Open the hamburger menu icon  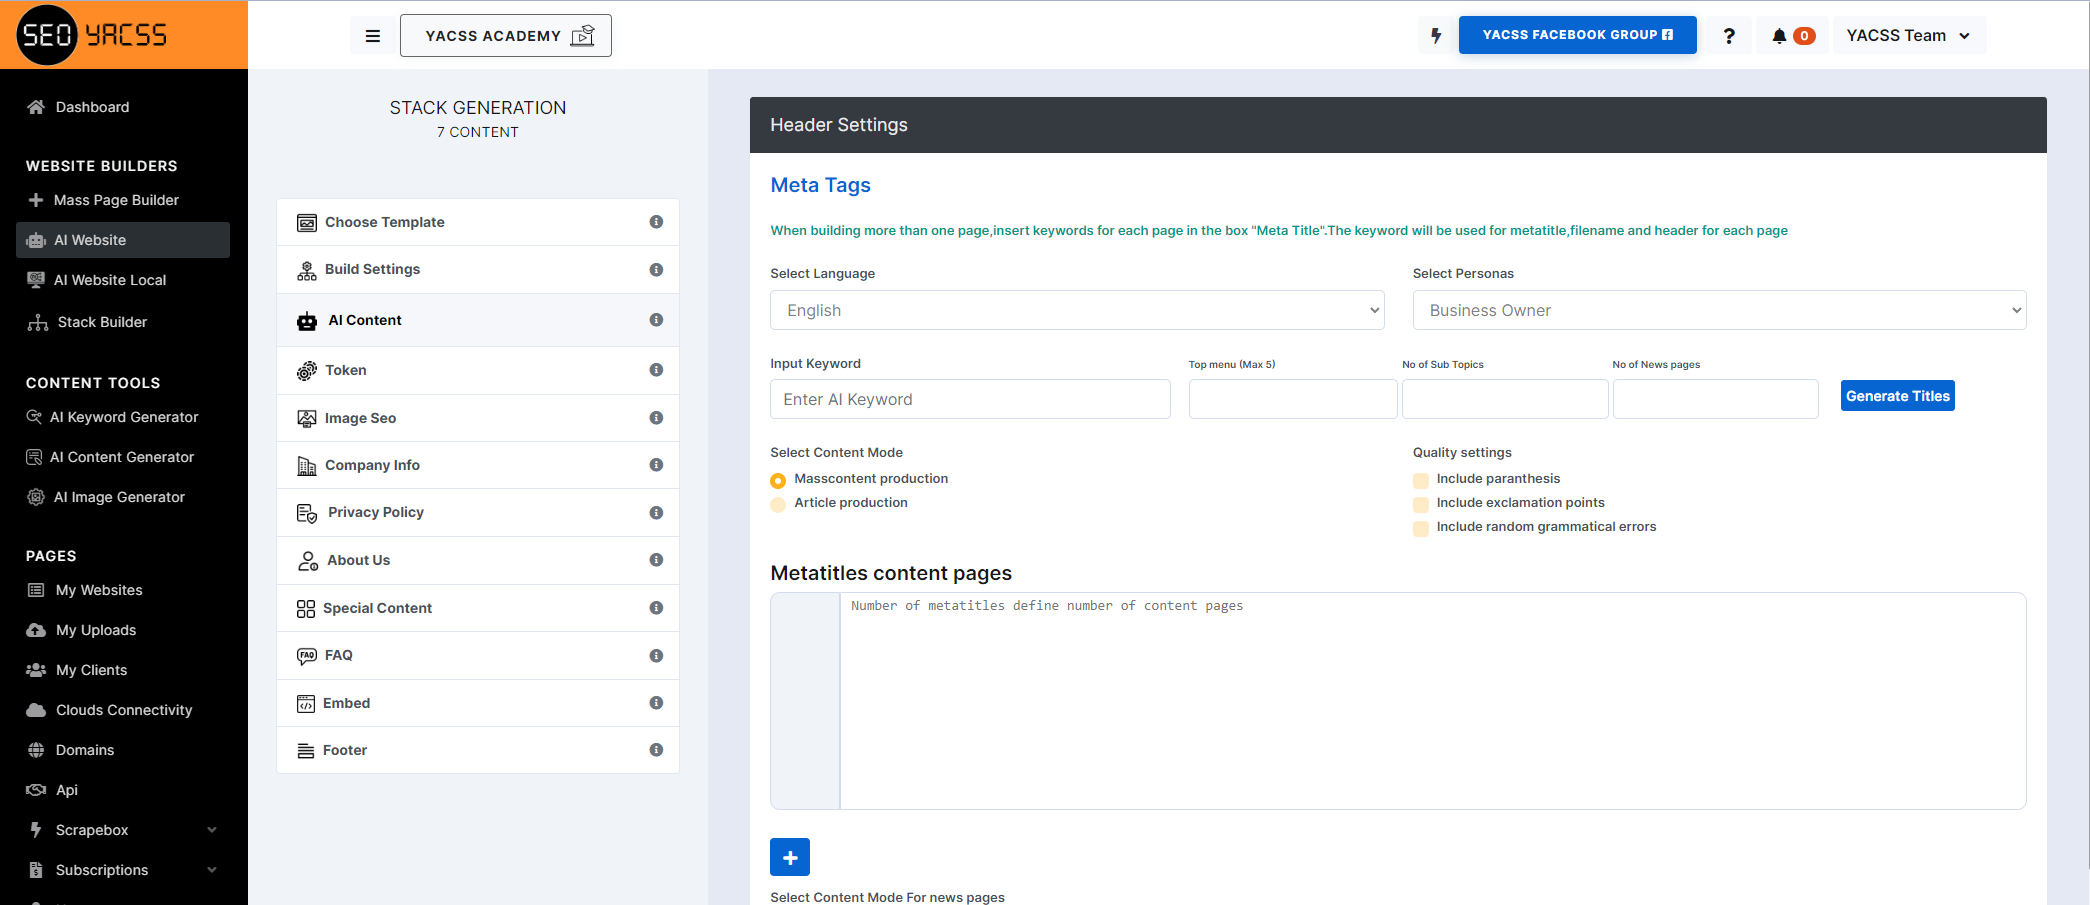[373, 36]
